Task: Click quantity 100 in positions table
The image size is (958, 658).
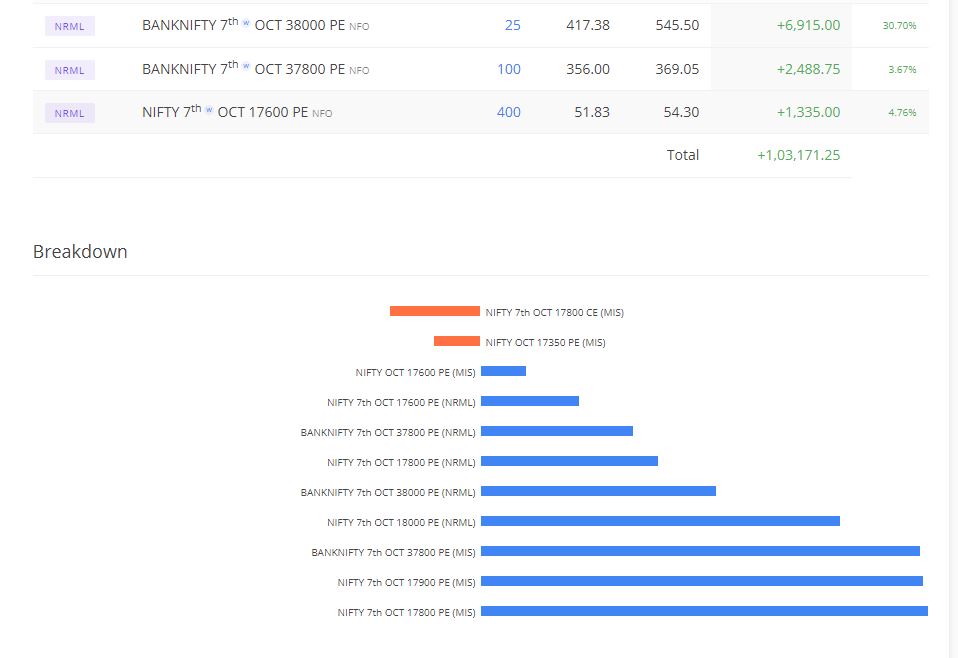Action: 509,69
